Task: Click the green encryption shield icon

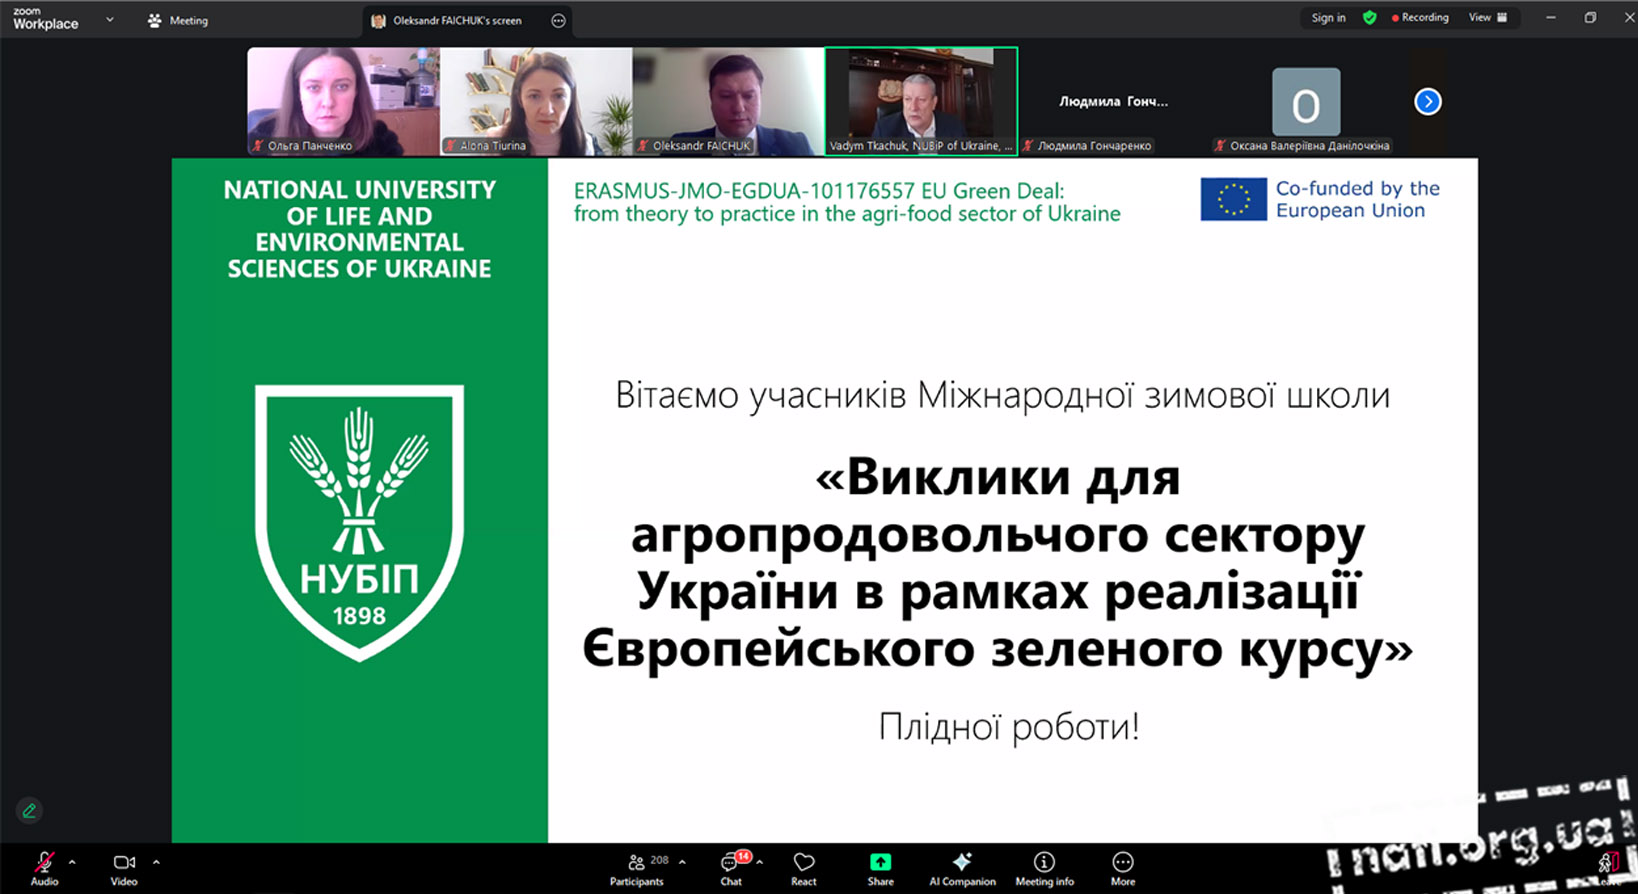Action: click(x=1369, y=18)
